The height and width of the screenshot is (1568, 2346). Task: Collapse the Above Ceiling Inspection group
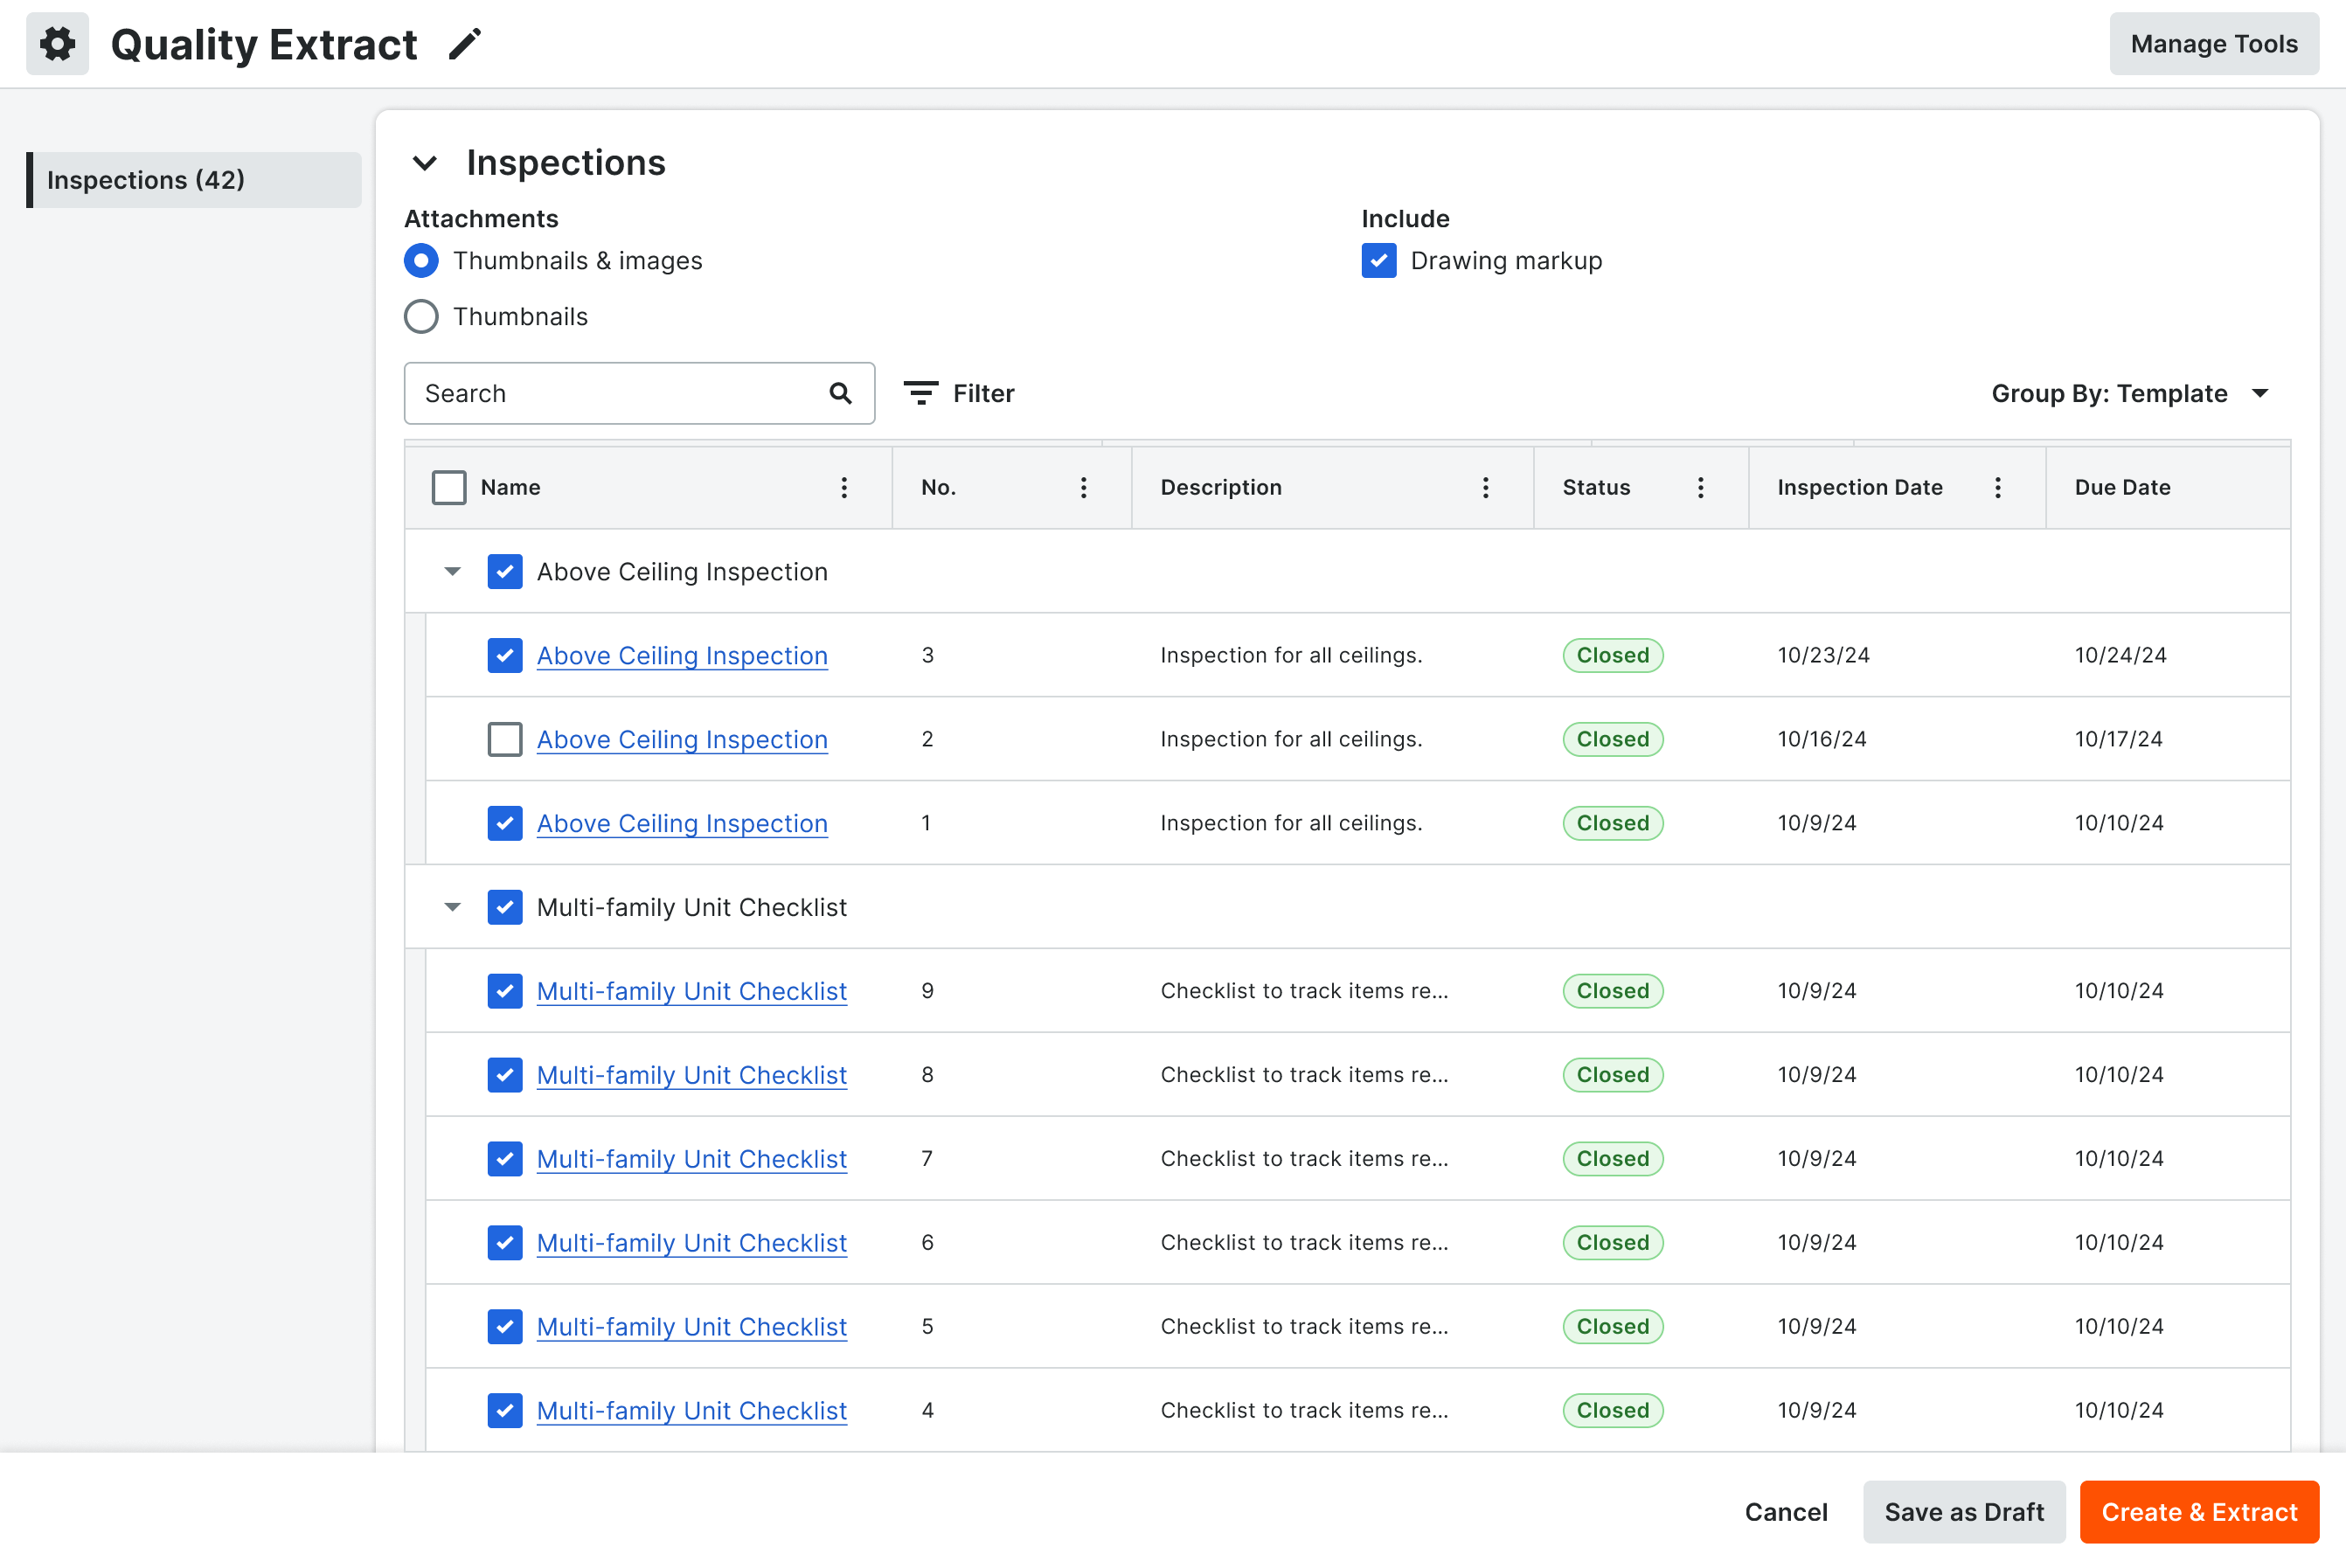point(452,571)
